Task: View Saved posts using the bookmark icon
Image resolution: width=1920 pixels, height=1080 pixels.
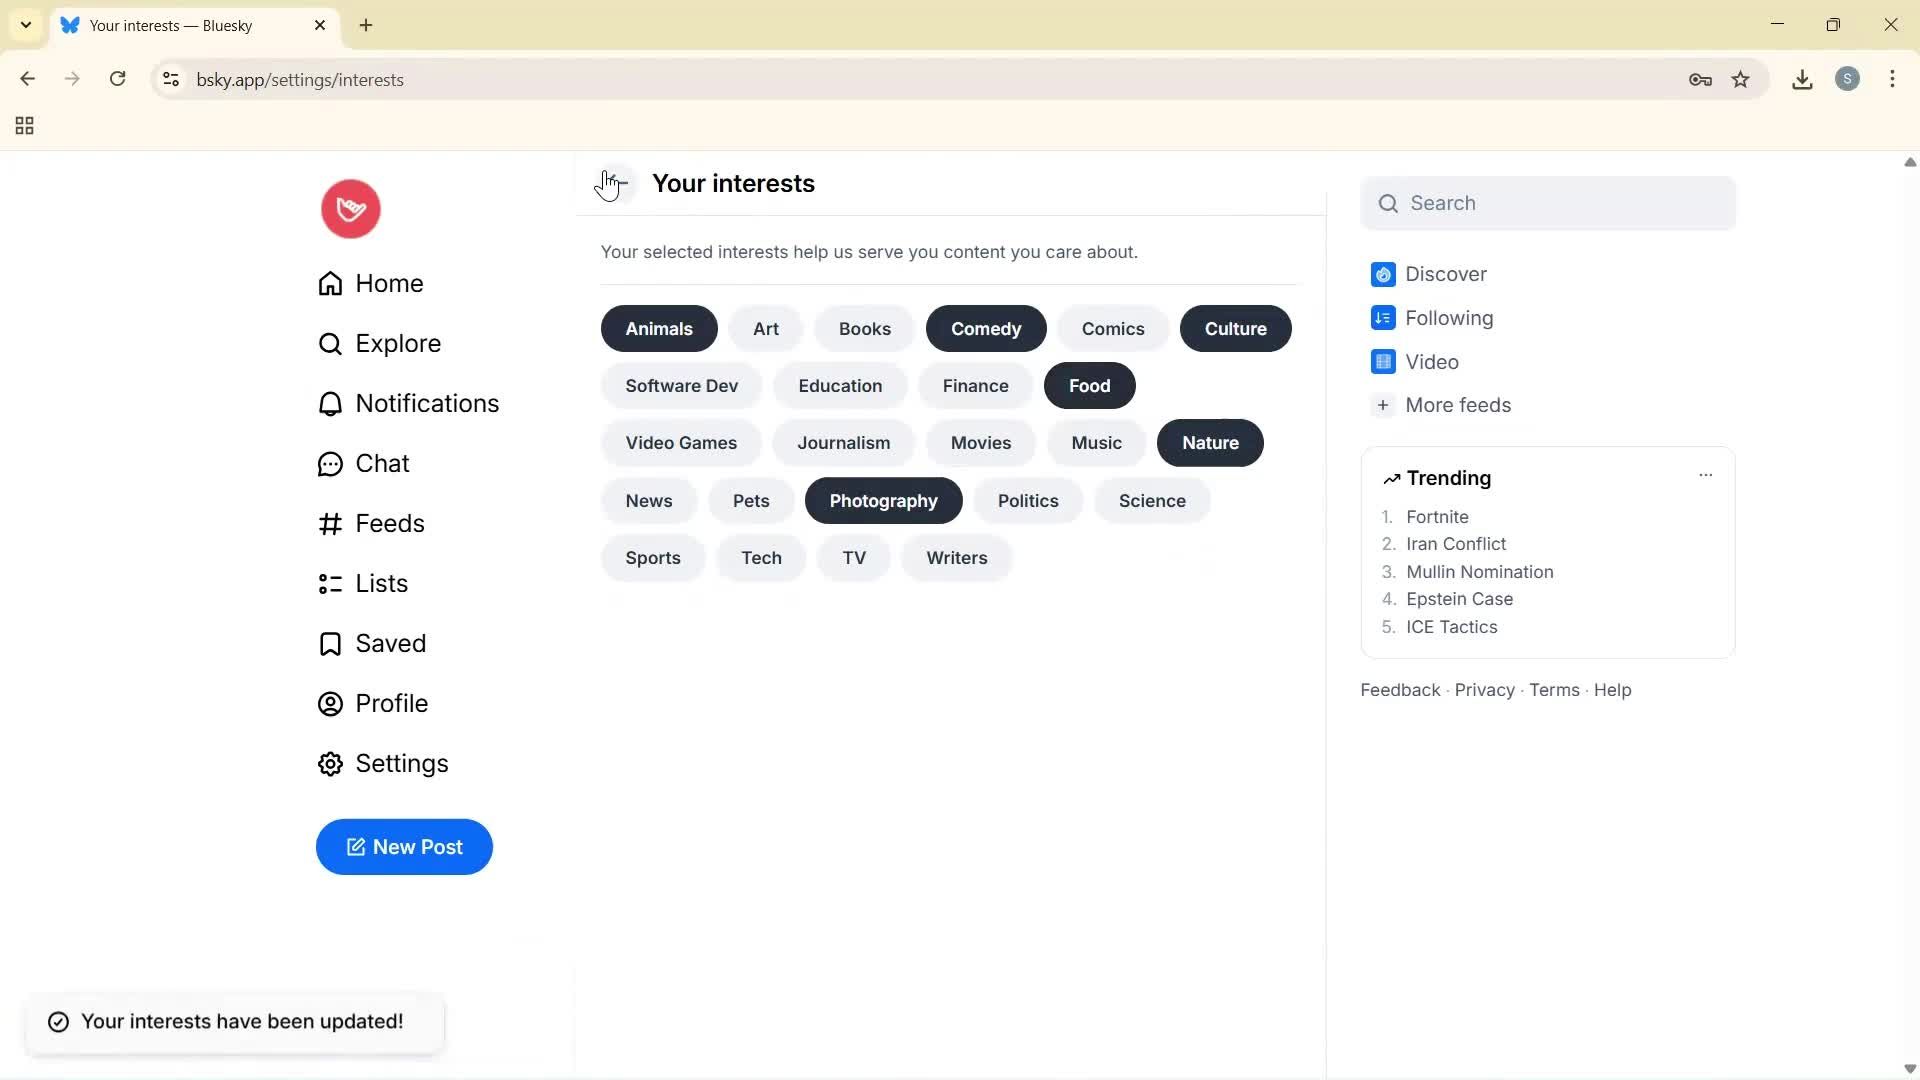Action: click(x=330, y=643)
